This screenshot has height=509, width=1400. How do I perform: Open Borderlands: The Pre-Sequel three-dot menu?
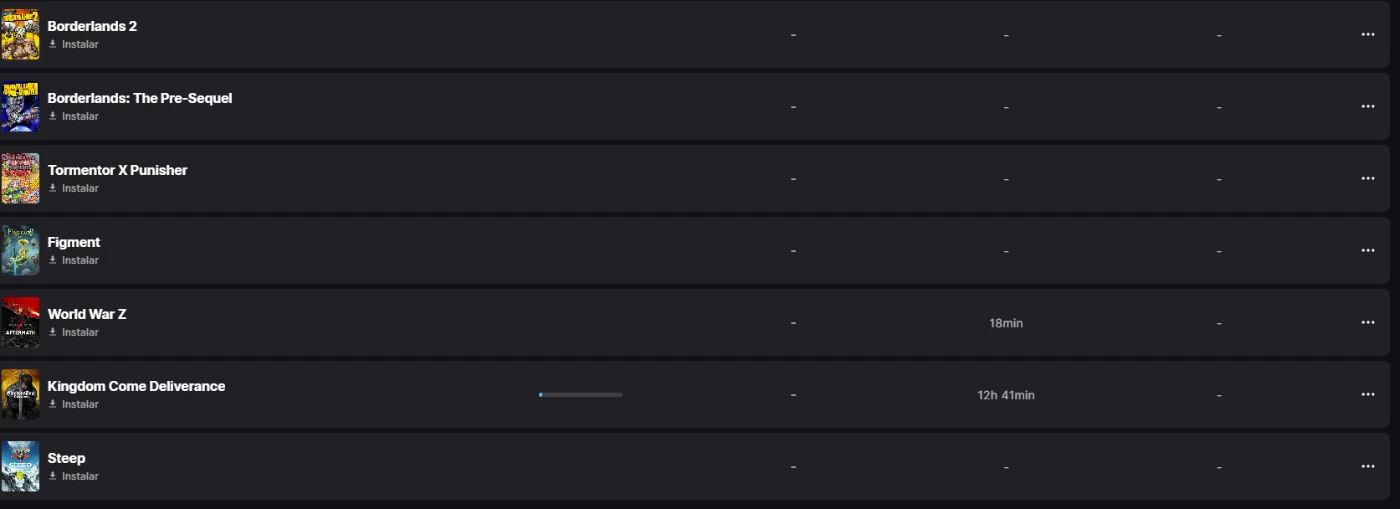[1367, 107]
